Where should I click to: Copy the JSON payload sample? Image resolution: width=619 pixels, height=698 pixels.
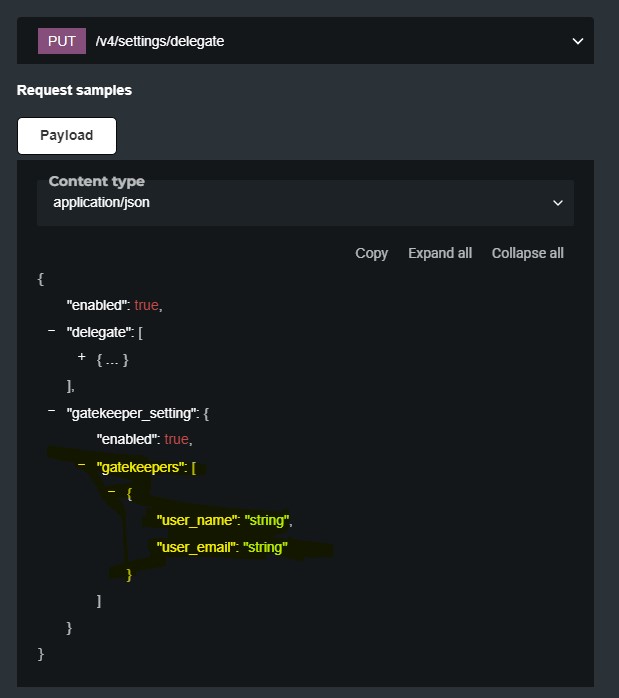coord(371,253)
